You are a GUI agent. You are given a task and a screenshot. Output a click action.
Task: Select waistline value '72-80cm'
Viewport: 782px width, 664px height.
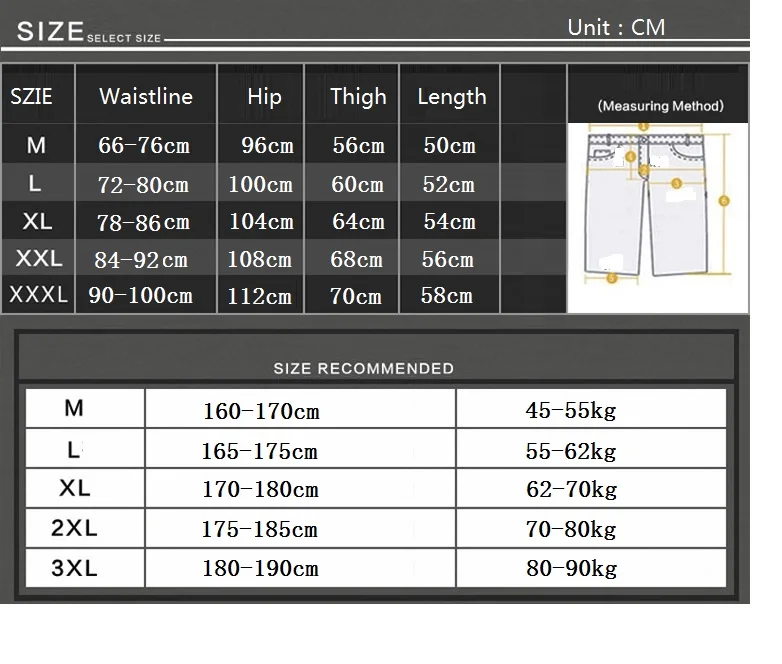pyautogui.click(x=143, y=185)
